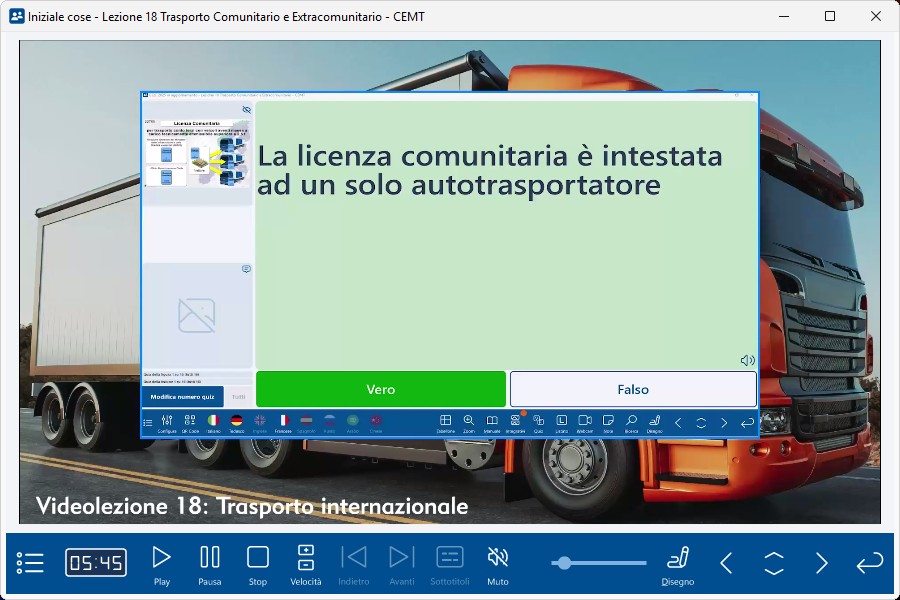The width and height of the screenshot is (900, 600).
Task: Expand the lesson list menu in the player bar
Action: (31, 563)
